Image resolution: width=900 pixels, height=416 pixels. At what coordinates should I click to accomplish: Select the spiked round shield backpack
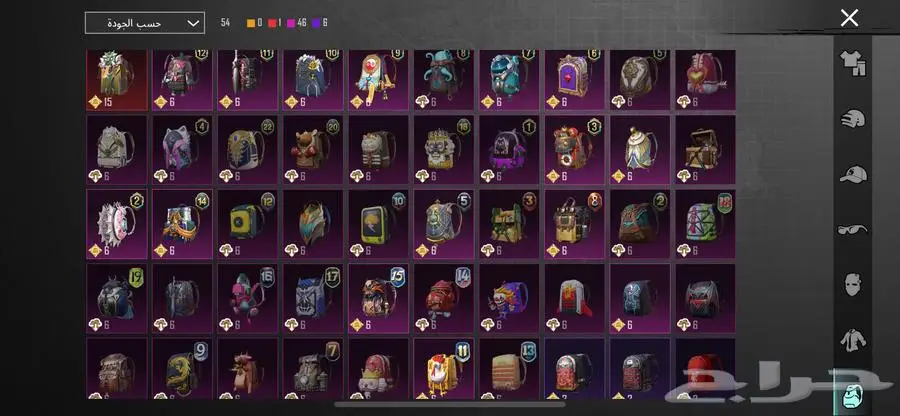click(x=117, y=224)
